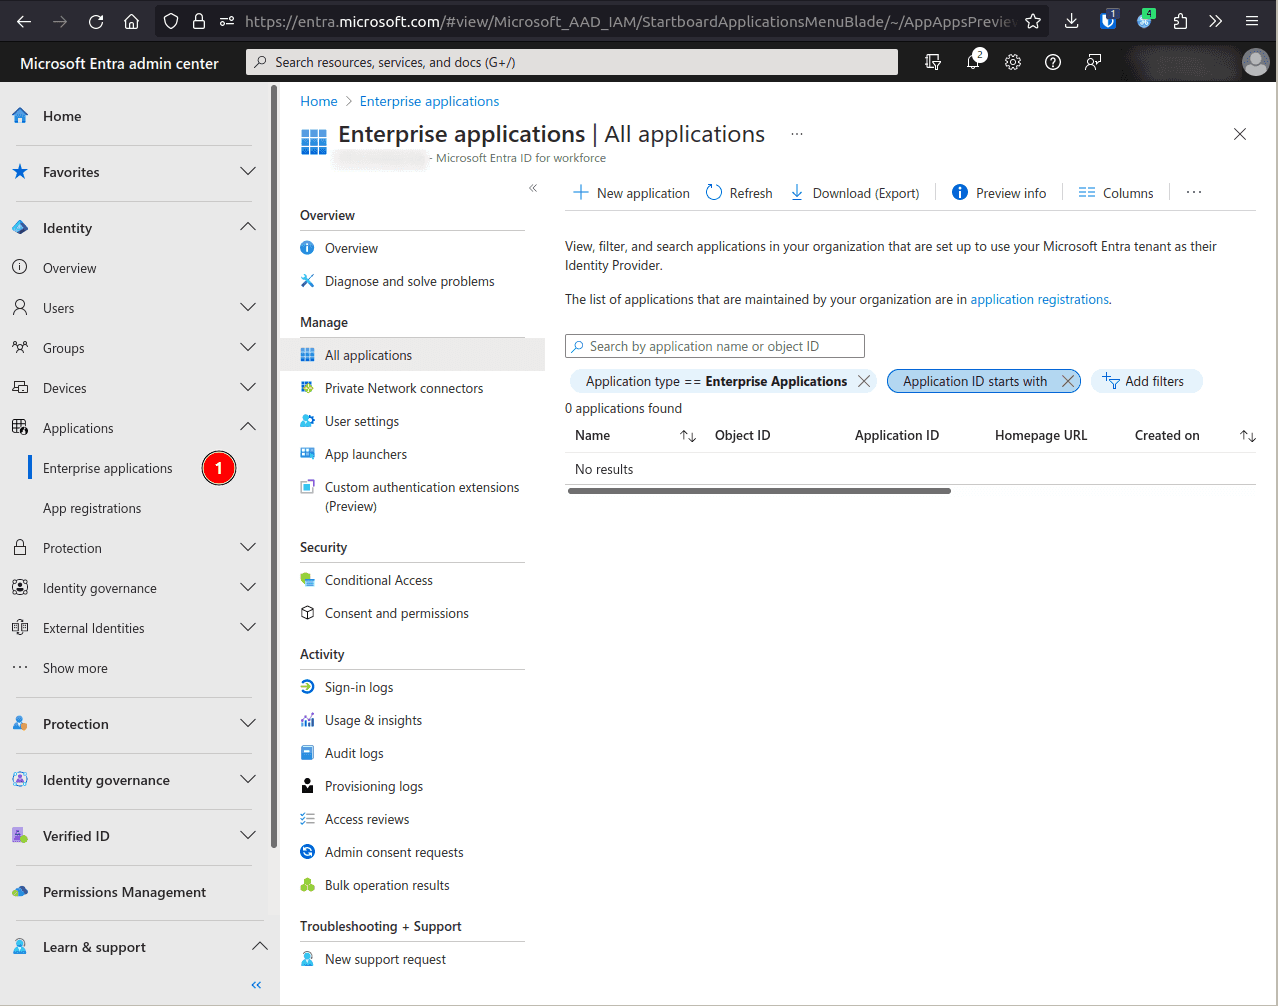Open Columns chooser
The image size is (1278, 1006).
(1116, 193)
